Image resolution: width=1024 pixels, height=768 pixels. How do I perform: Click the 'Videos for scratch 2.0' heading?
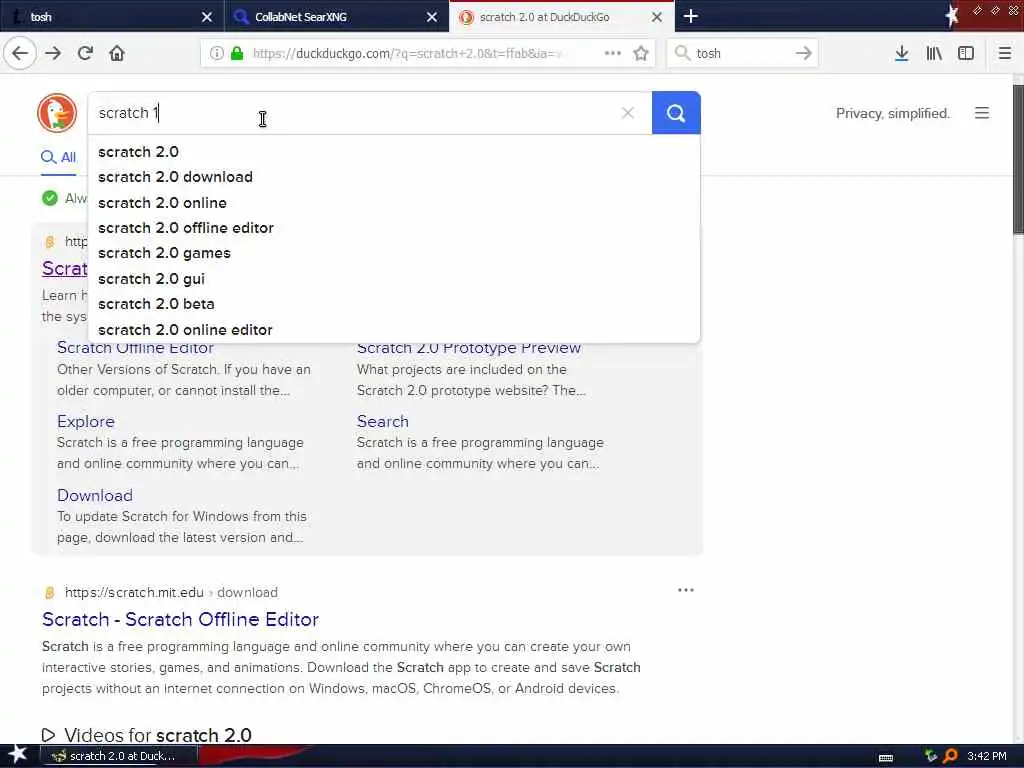[157, 735]
